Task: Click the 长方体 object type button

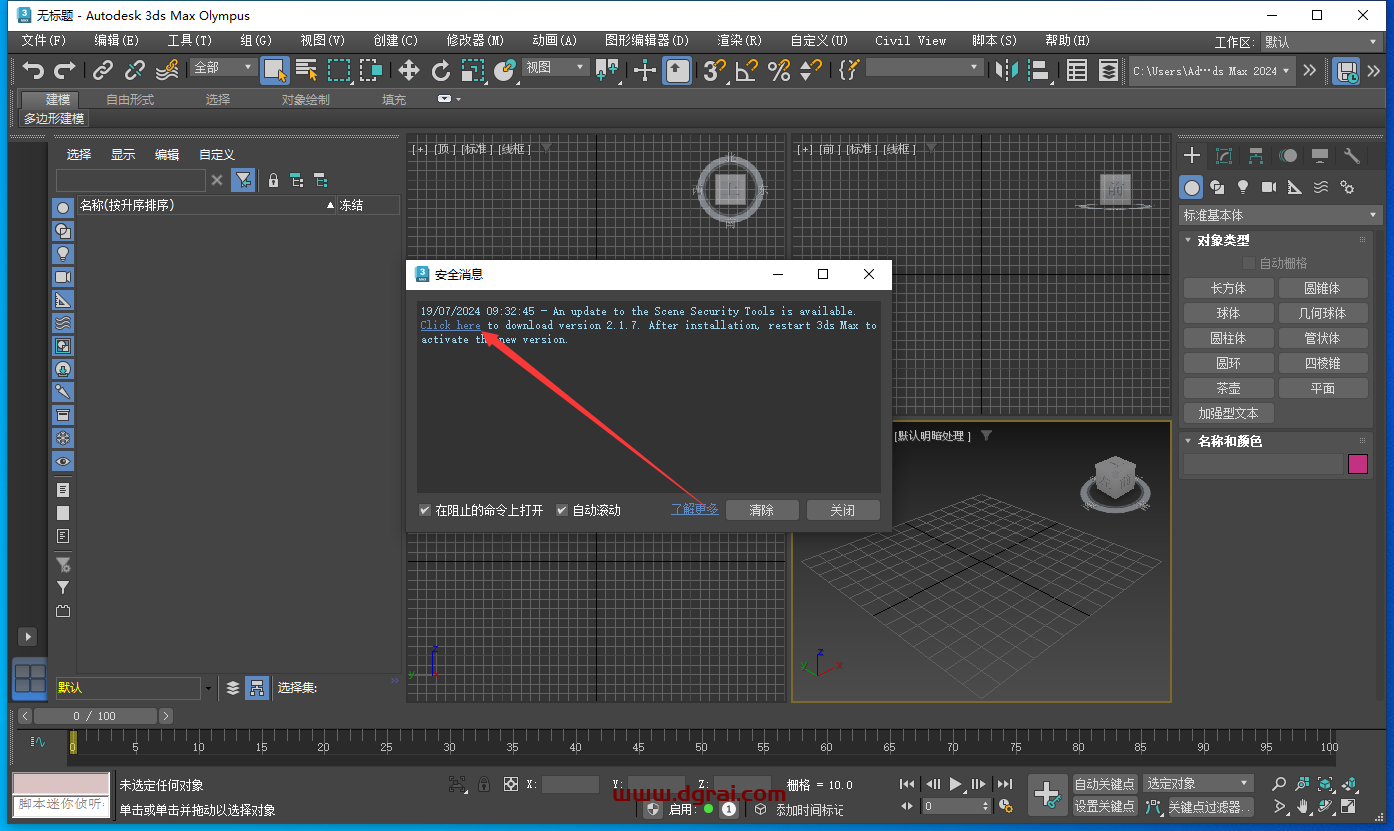Action: (x=1228, y=288)
